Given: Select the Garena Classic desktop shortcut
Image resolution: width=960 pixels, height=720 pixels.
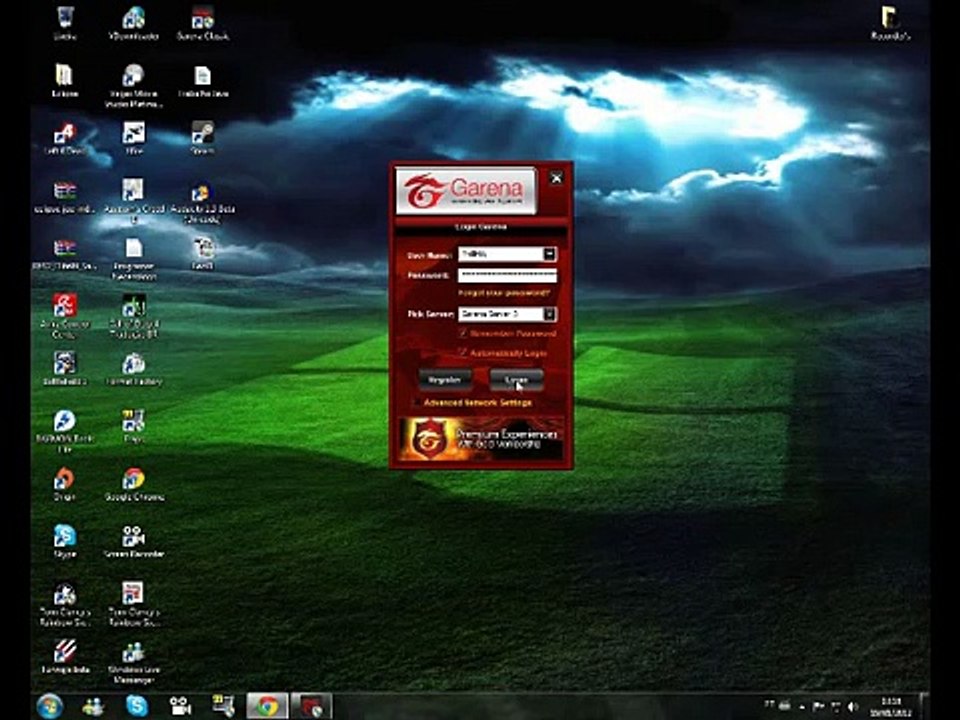Looking at the screenshot, I should [x=202, y=24].
